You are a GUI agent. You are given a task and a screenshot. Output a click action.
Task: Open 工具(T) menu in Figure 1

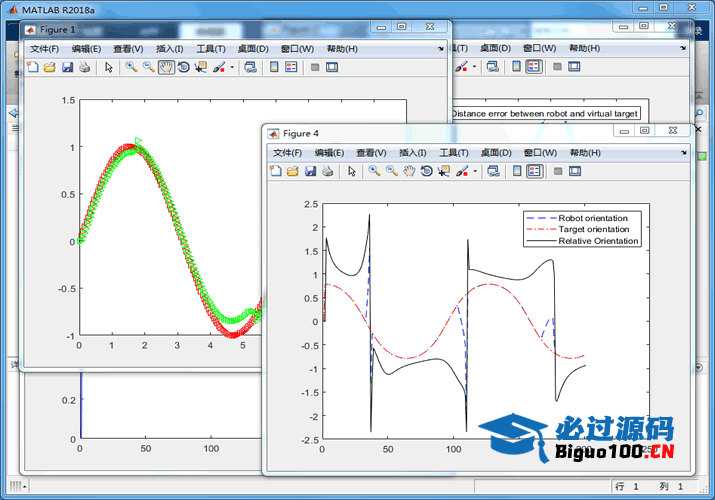tap(211, 48)
